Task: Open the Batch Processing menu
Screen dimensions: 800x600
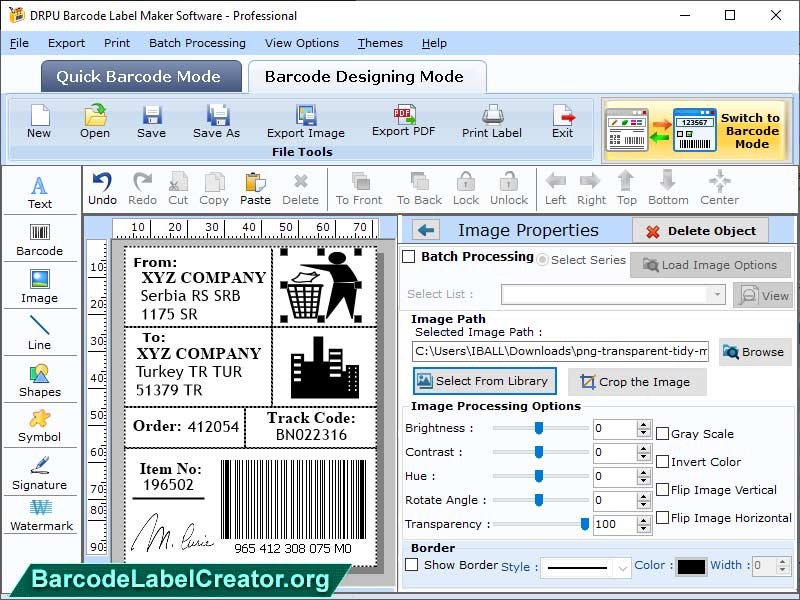Action: 197,43
